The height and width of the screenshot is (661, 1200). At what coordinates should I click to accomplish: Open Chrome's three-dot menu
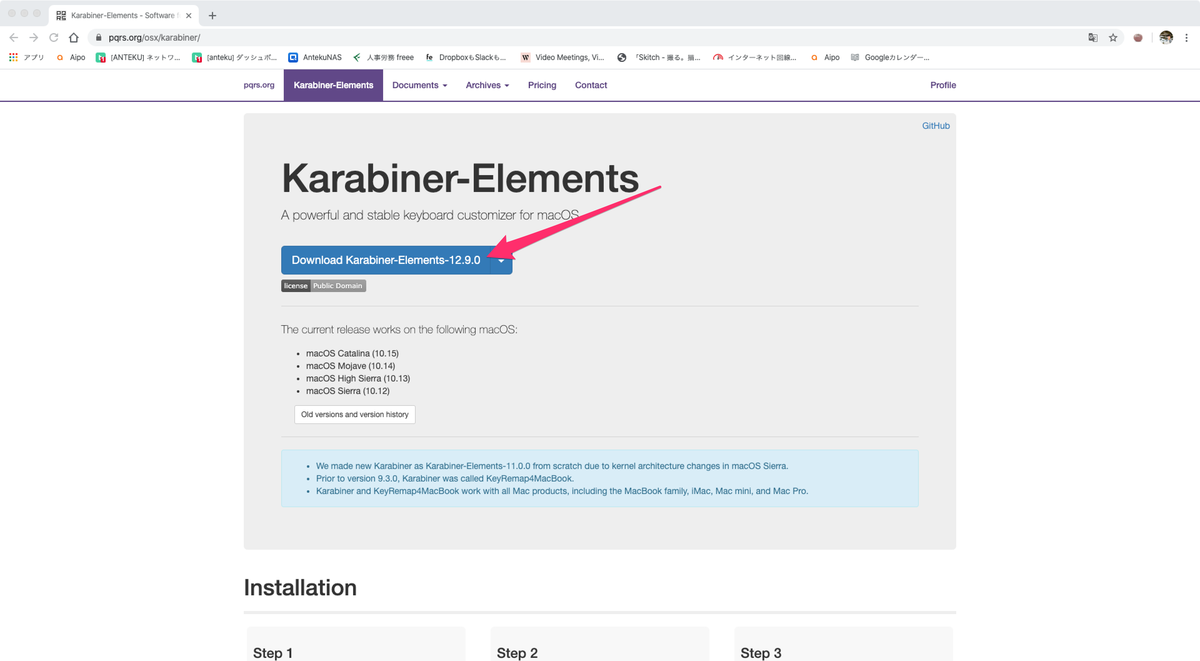click(1187, 38)
